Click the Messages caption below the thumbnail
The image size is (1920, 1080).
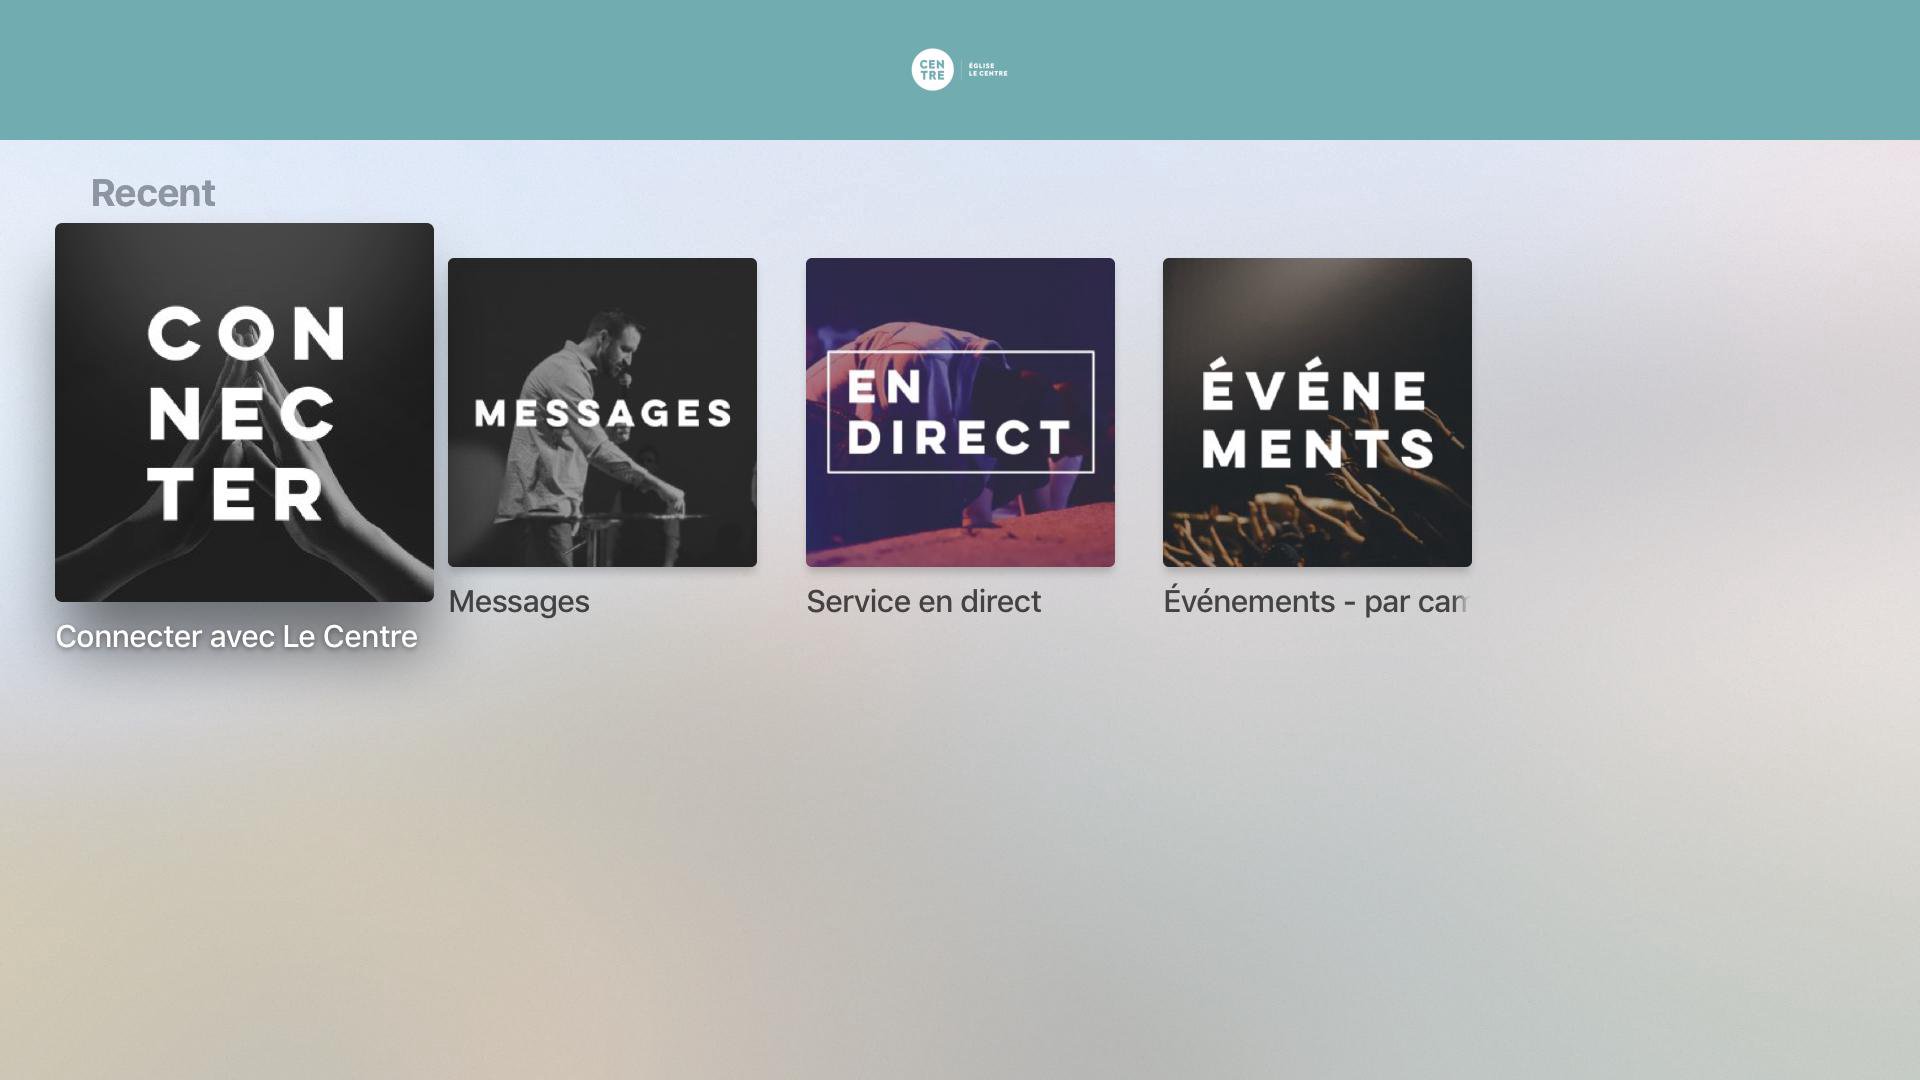click(519, 602)
